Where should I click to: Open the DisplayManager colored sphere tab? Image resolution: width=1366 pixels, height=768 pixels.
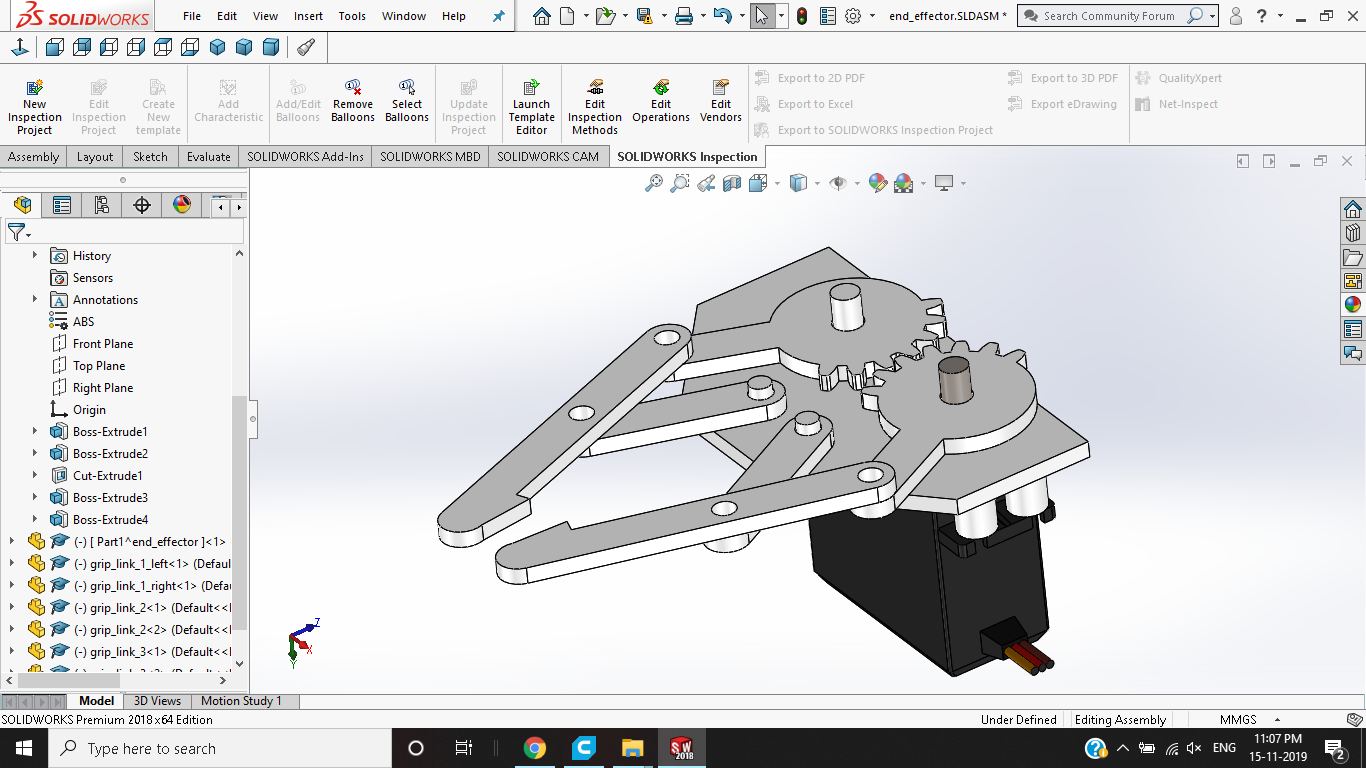tap(182, 205)
